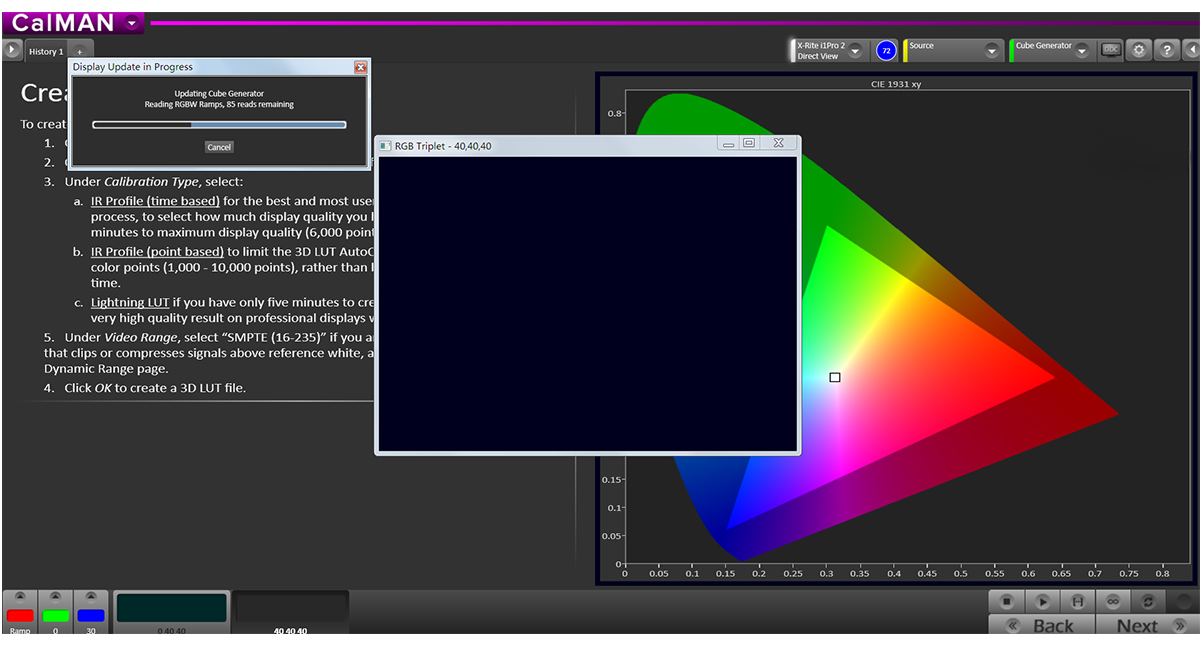Open the Cube Generator display dropdown
The width and height of the screenshot is (1201, 645).
[x=1084, y=51]
